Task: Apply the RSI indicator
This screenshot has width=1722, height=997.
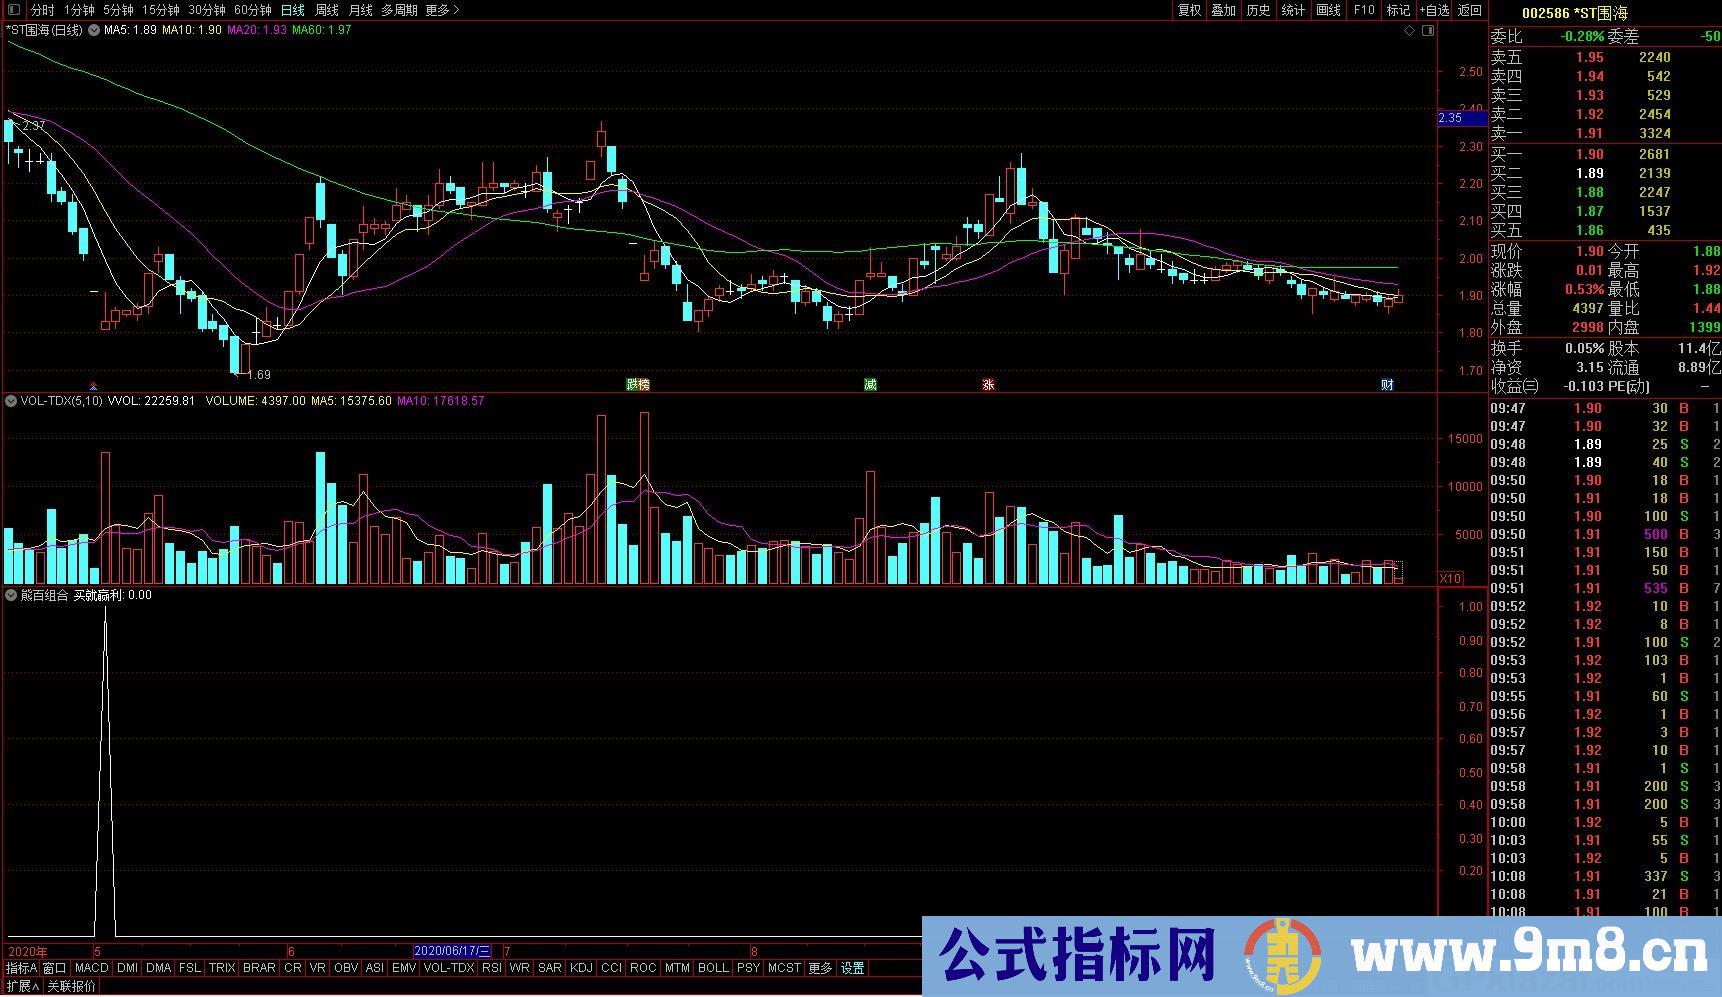Action: tap(492, 968)
